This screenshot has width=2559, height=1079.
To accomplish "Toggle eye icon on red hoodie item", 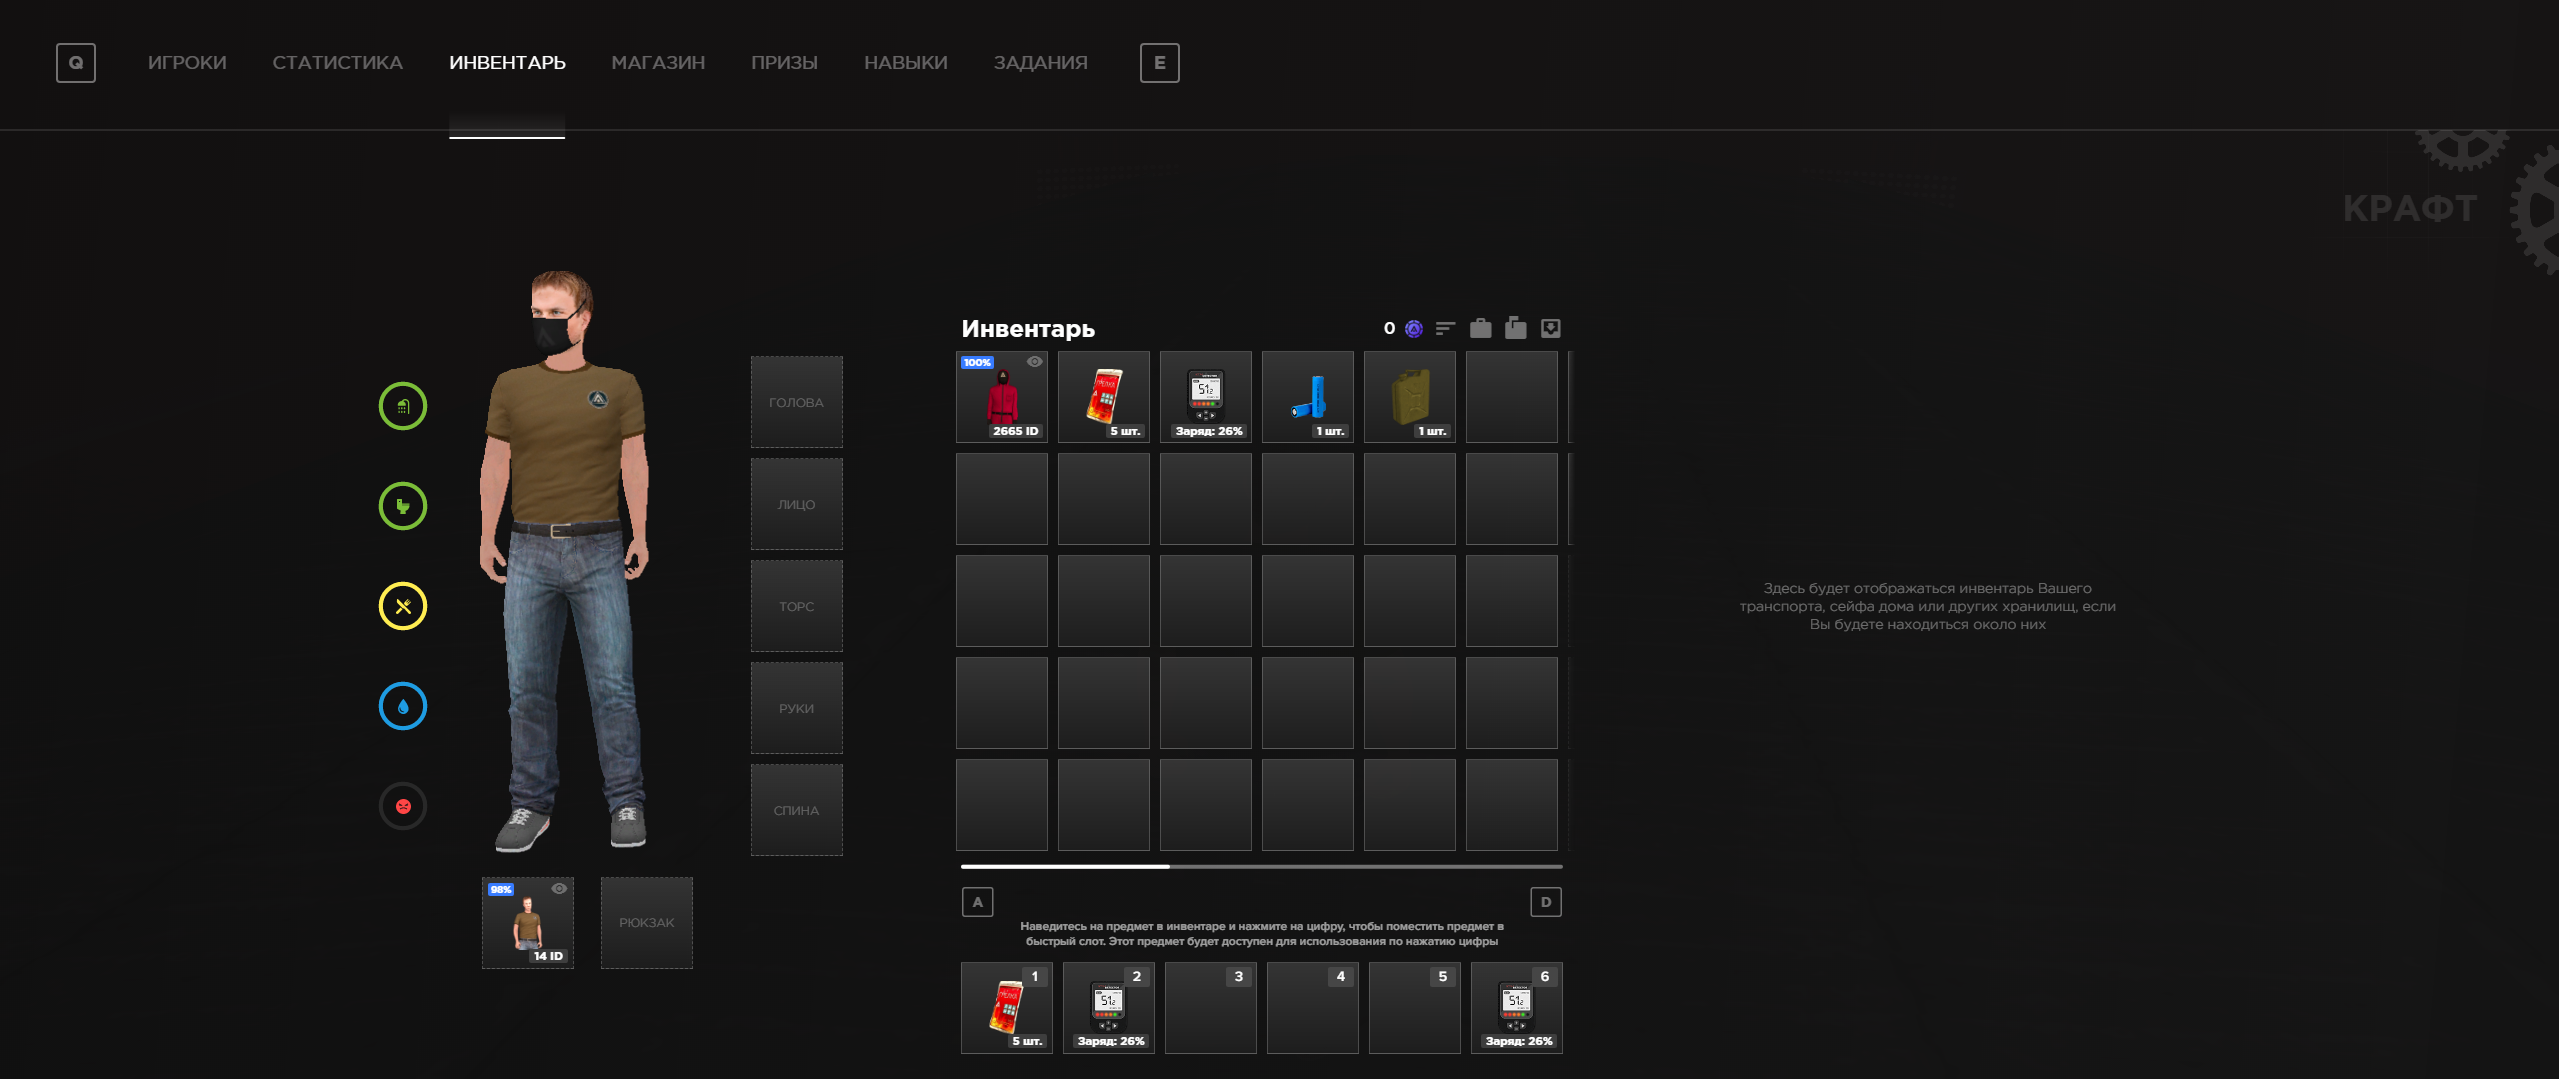I will tap(1035, 362).
